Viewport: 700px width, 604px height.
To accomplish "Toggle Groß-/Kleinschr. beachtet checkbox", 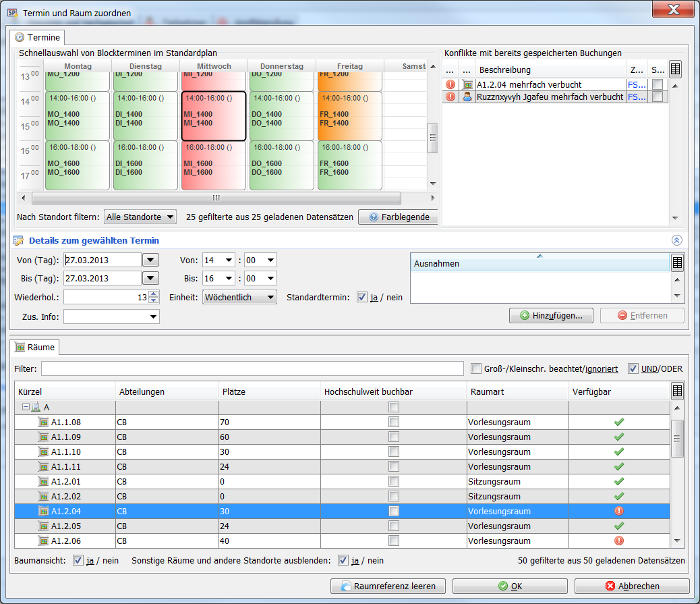I will [x=476, y=368].
